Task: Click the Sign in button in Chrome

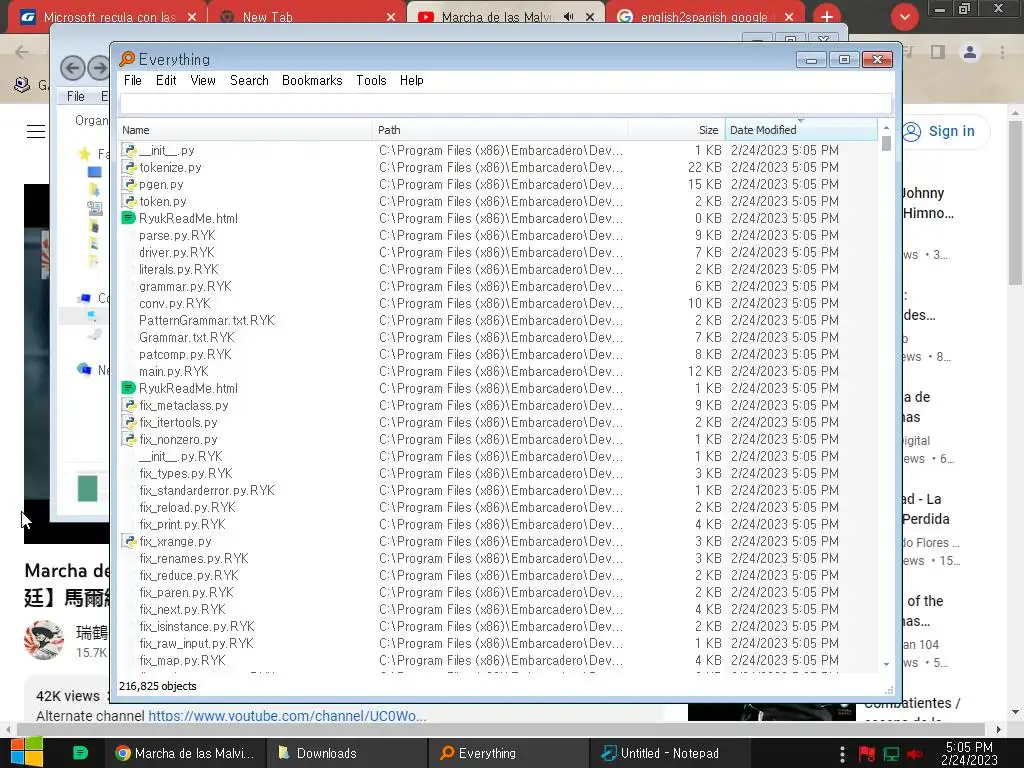Action: (945, 131)
